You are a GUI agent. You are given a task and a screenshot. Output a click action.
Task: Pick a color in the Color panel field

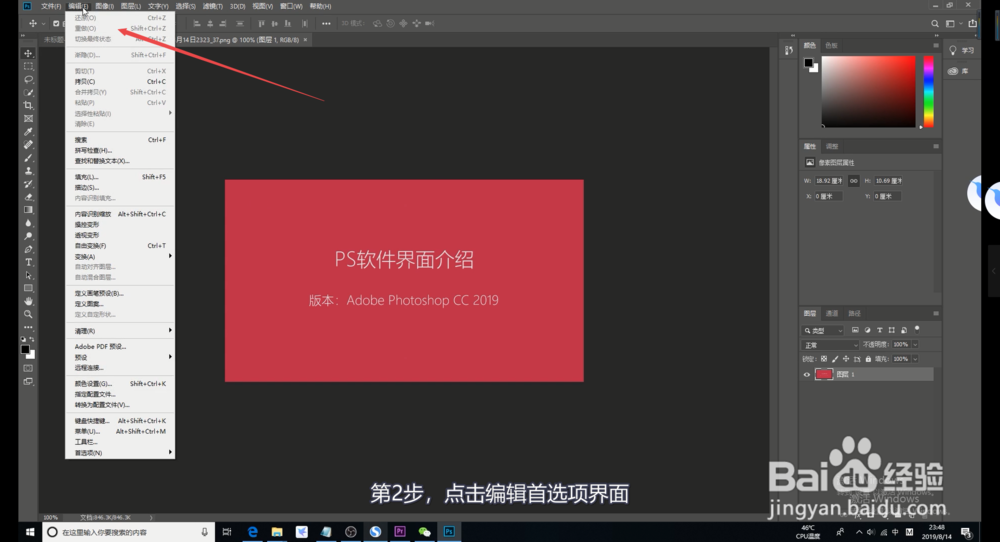pyautogui.click(x=868, y=91)
